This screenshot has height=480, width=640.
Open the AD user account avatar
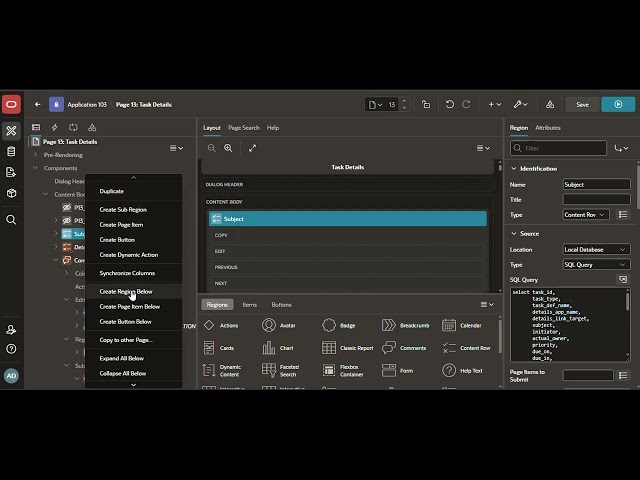11,376
